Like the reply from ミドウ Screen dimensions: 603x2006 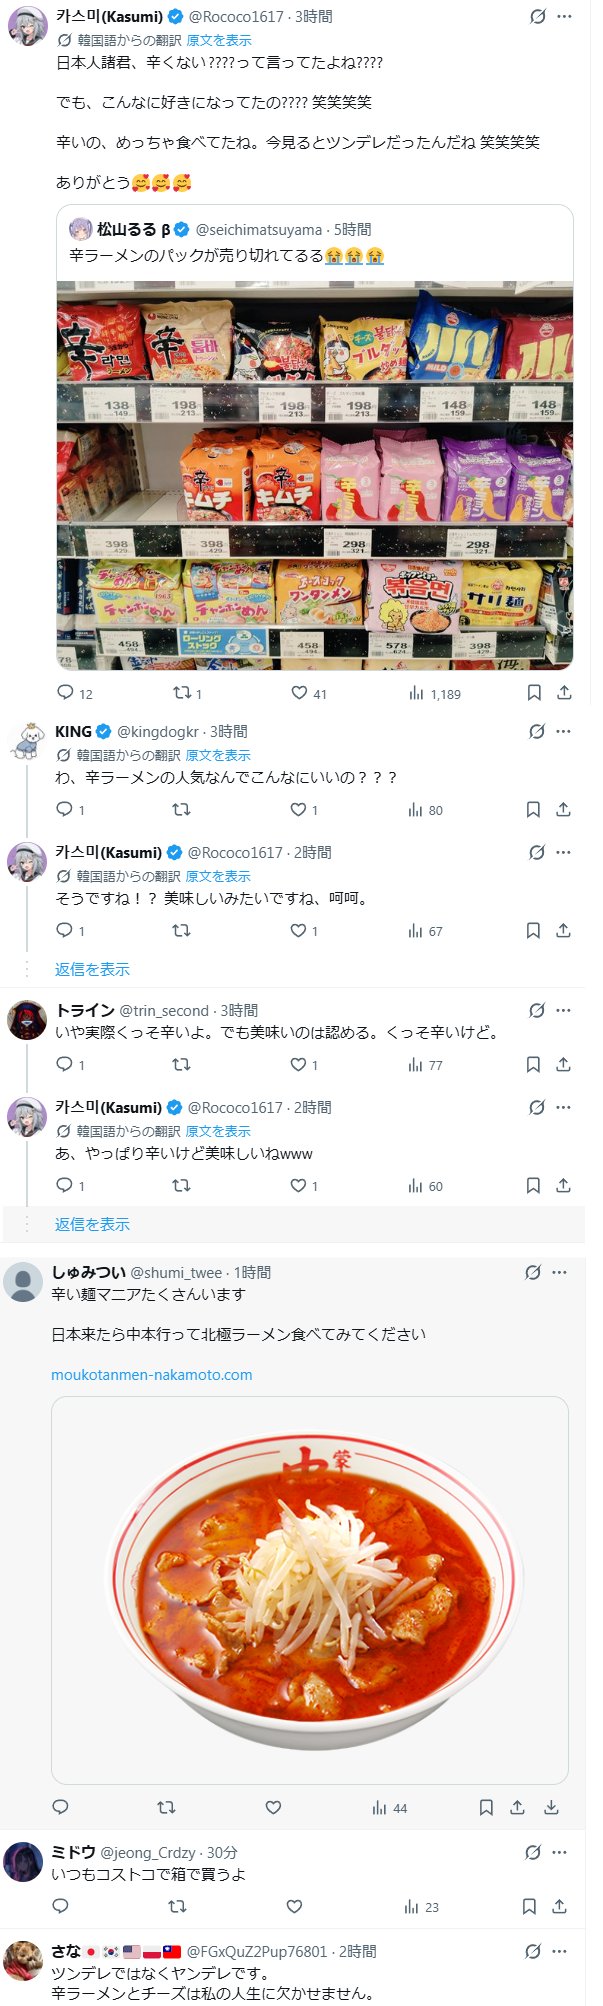click(x=294, y=1907)
